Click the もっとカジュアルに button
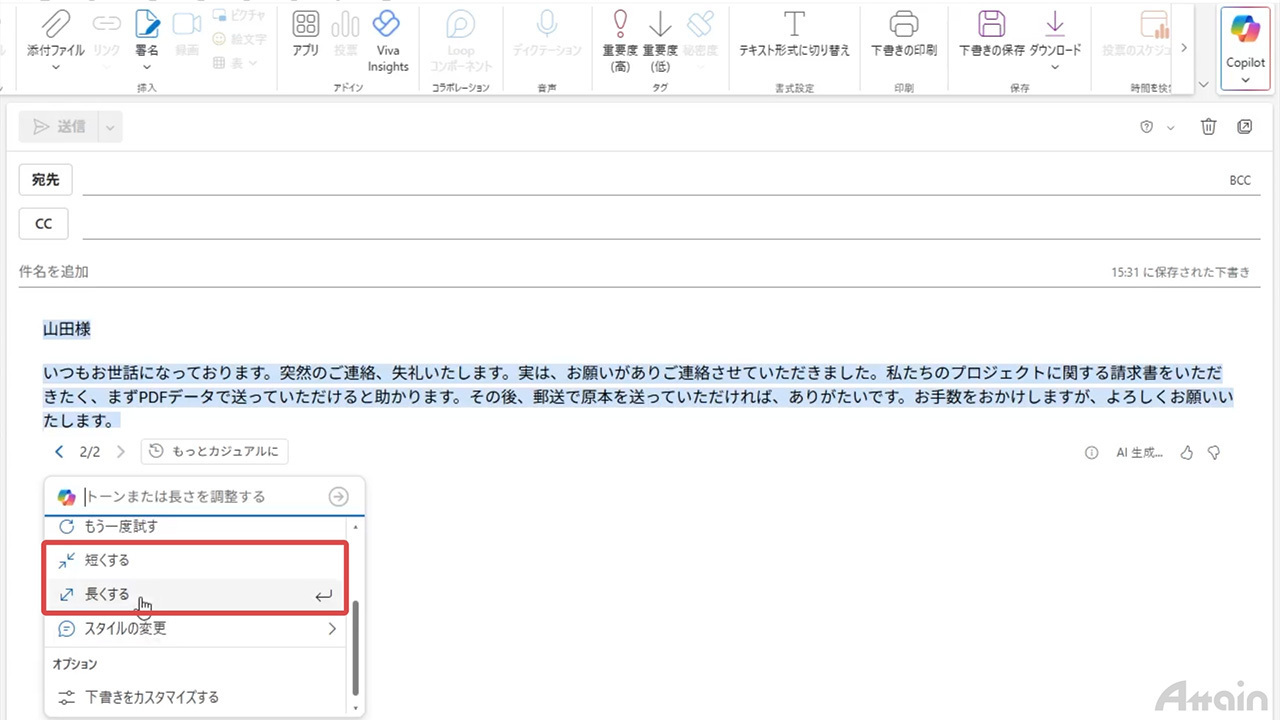Screen dimensions: 1280x720 coord(215,452)
